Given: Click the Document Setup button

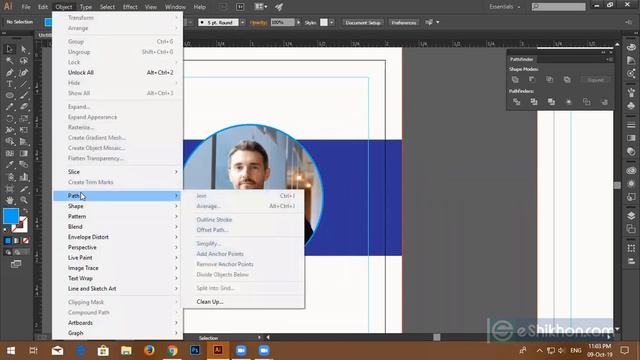Looking at the screenshot, I should (363, 22).
